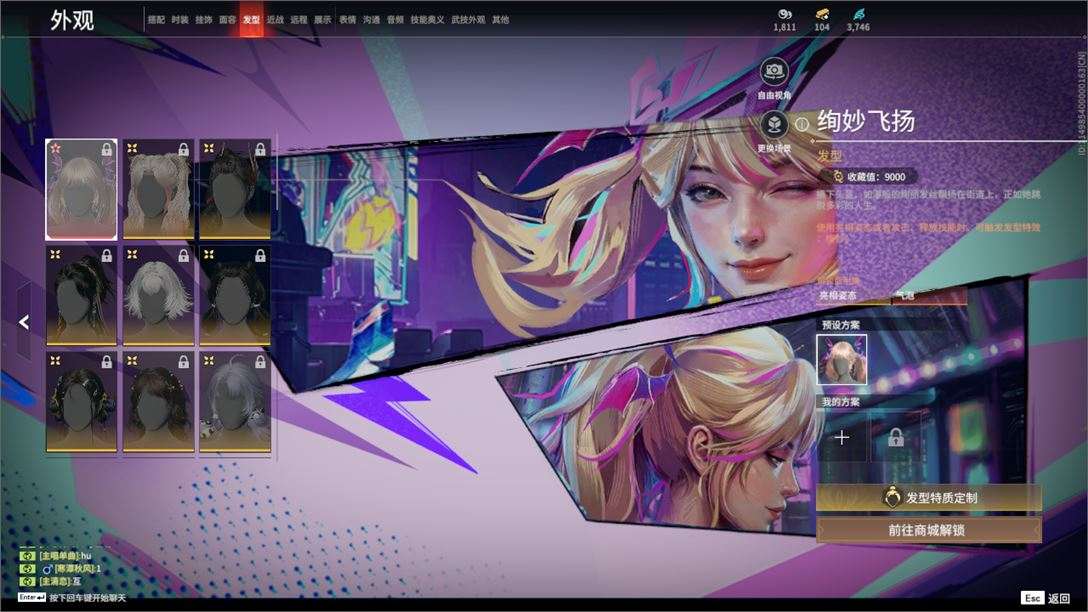
Task: Click the currency icon above 1,811
Action: (x=785, y=15)
